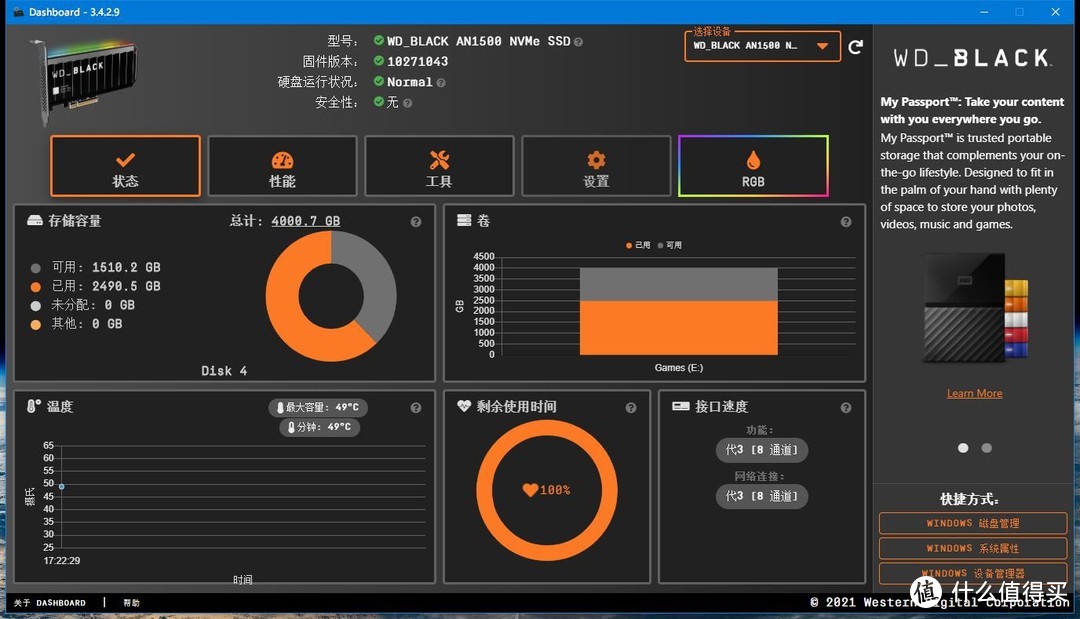Image resolution: width=1080 pixels, height=619 pixels.
Task: Click the green check beside model name
Action: click(x=379, y=41)
